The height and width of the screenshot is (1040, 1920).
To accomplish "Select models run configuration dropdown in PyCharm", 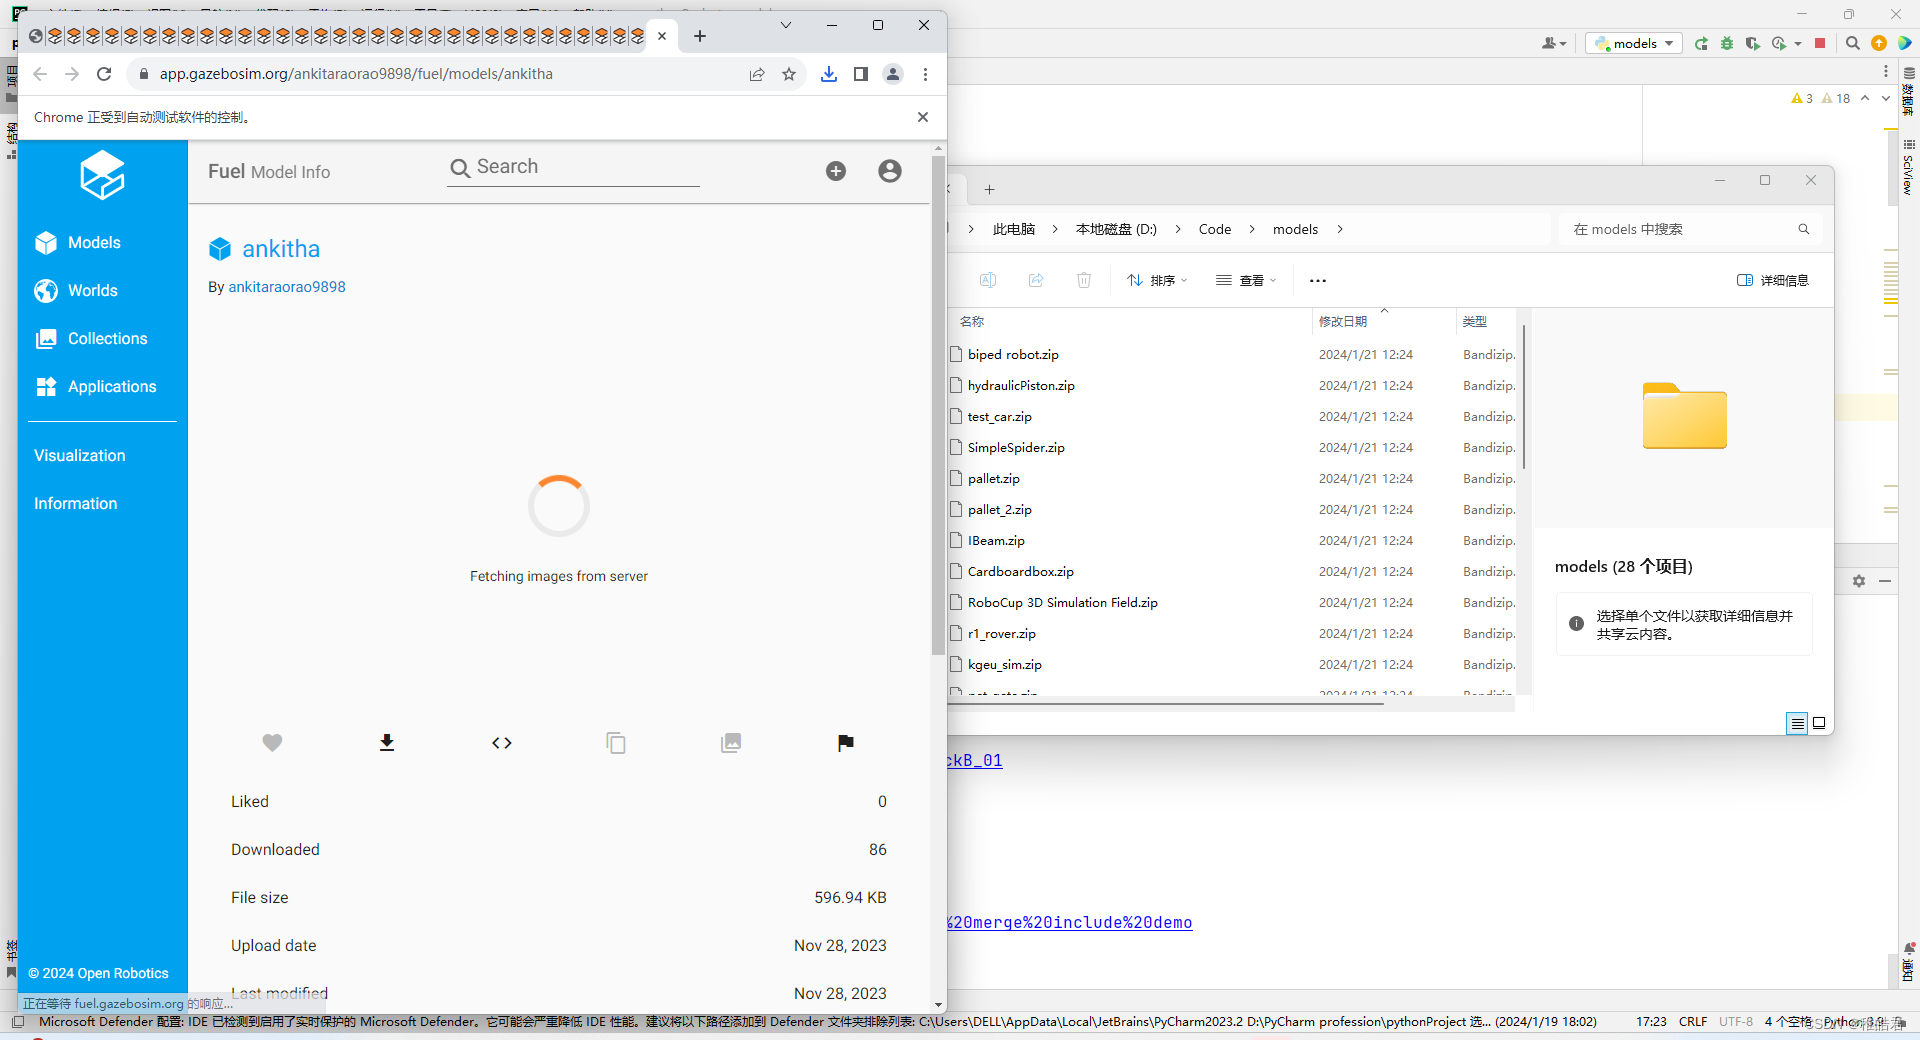I will tap(1634, 43).
